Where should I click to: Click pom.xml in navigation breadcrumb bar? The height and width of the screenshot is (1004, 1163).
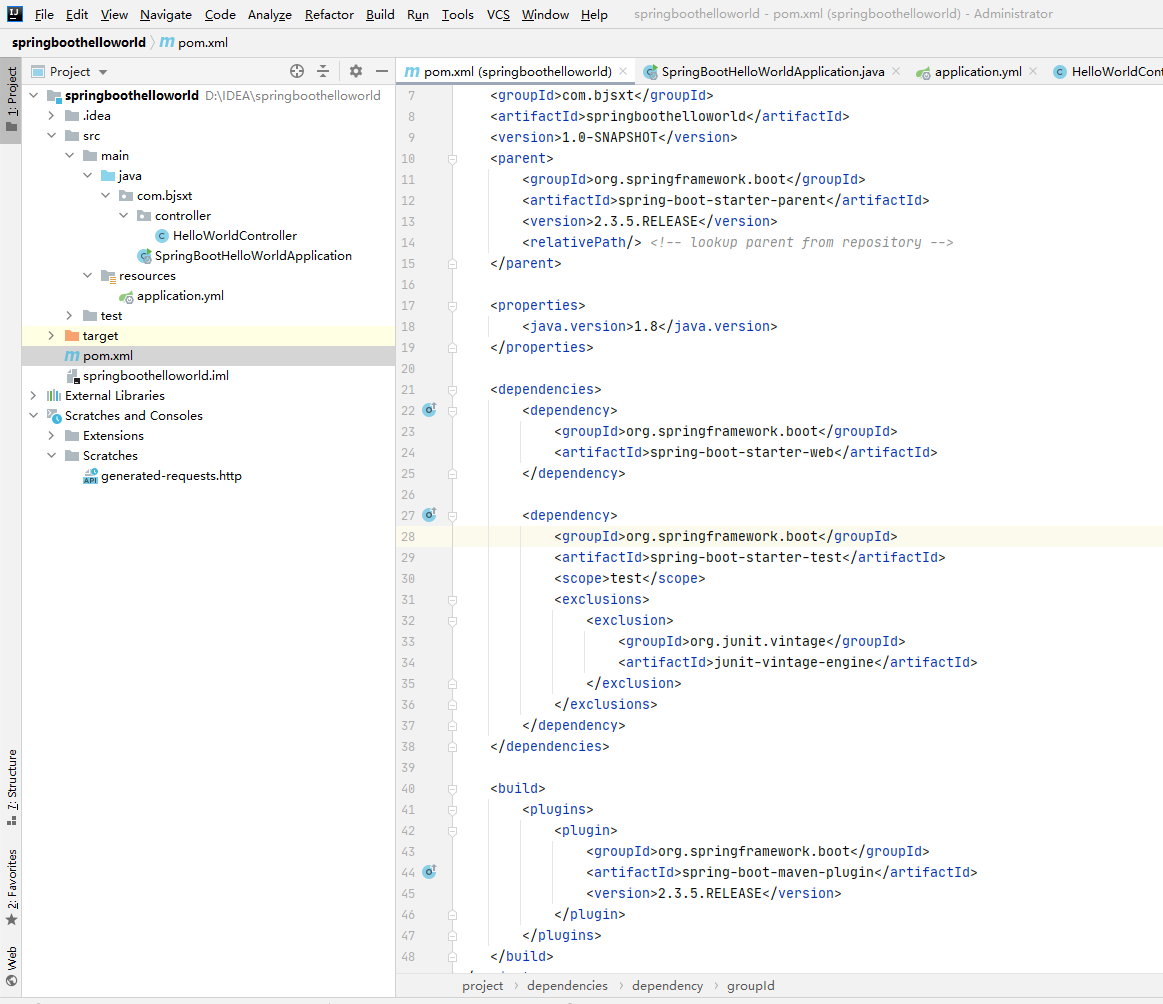click(x=194, y=42)
